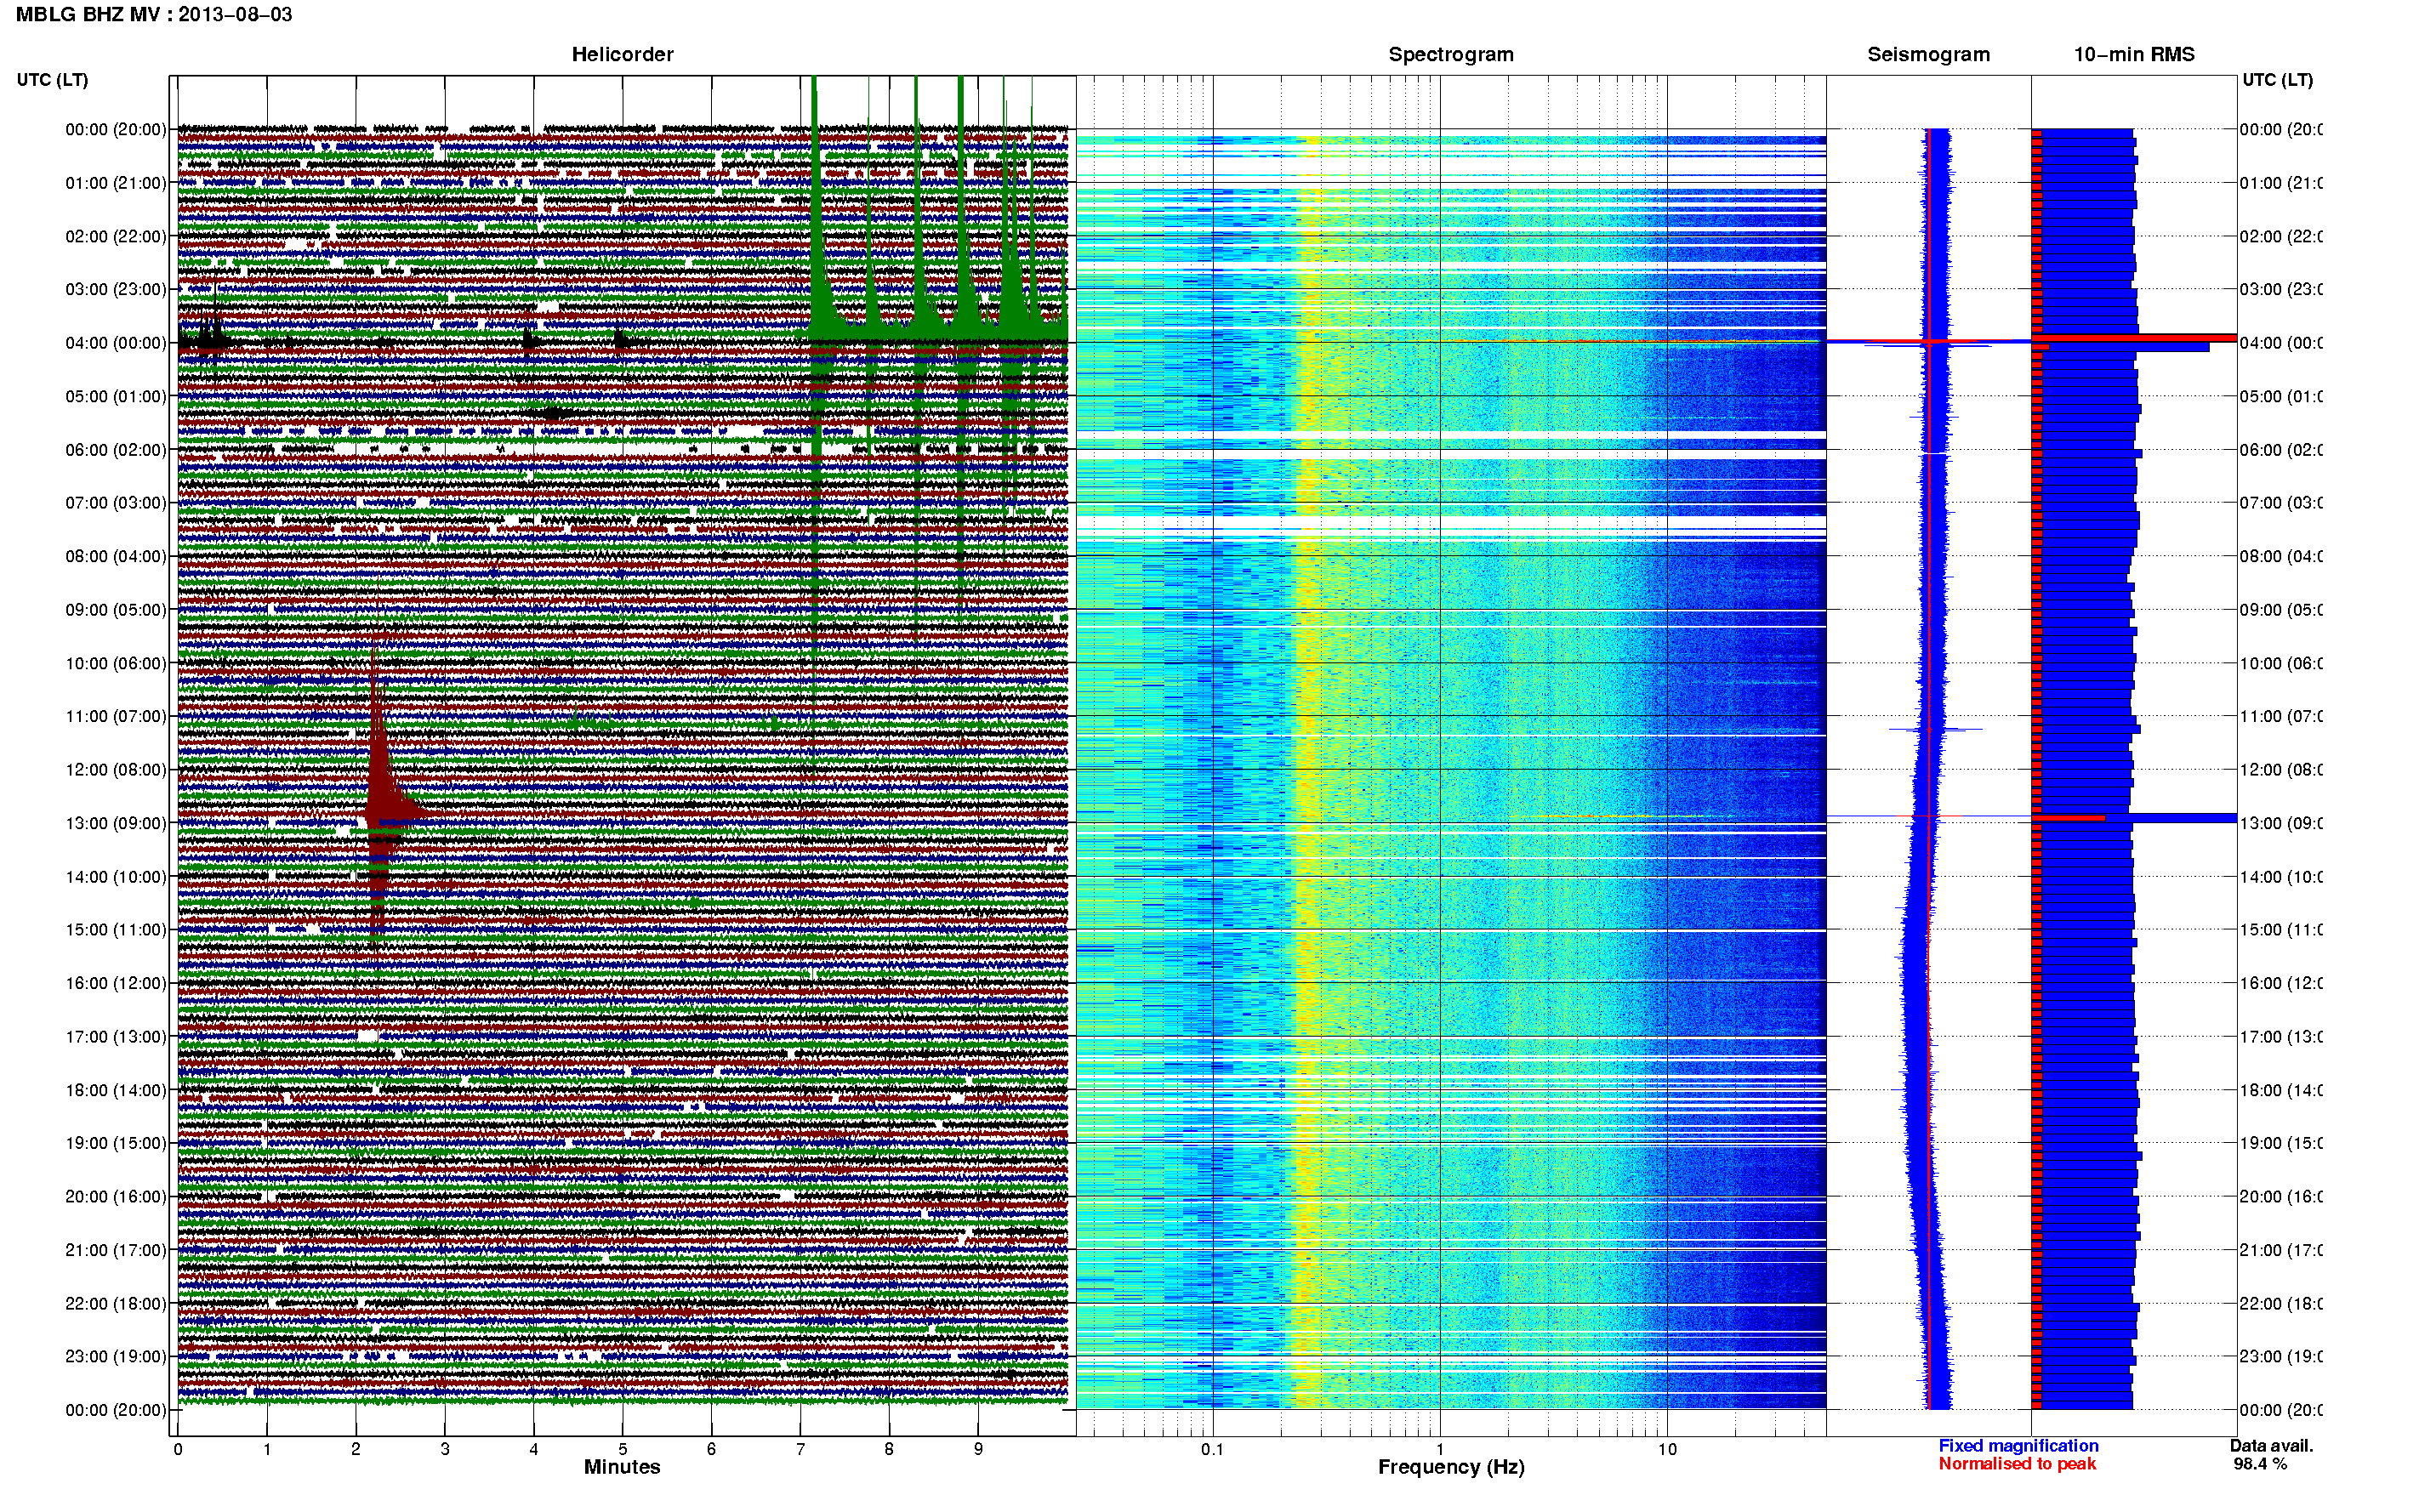Click the 1 Hz frequency tick label
Viewport: 2419px width, 1512px height.
click(1440, 1449)
